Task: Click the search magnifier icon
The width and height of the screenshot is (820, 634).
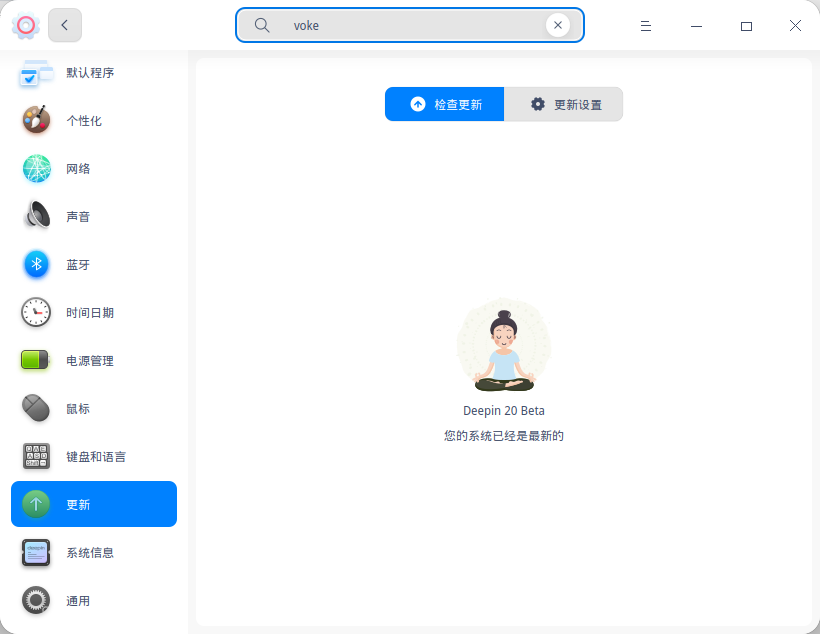Action: coord(261,25)
